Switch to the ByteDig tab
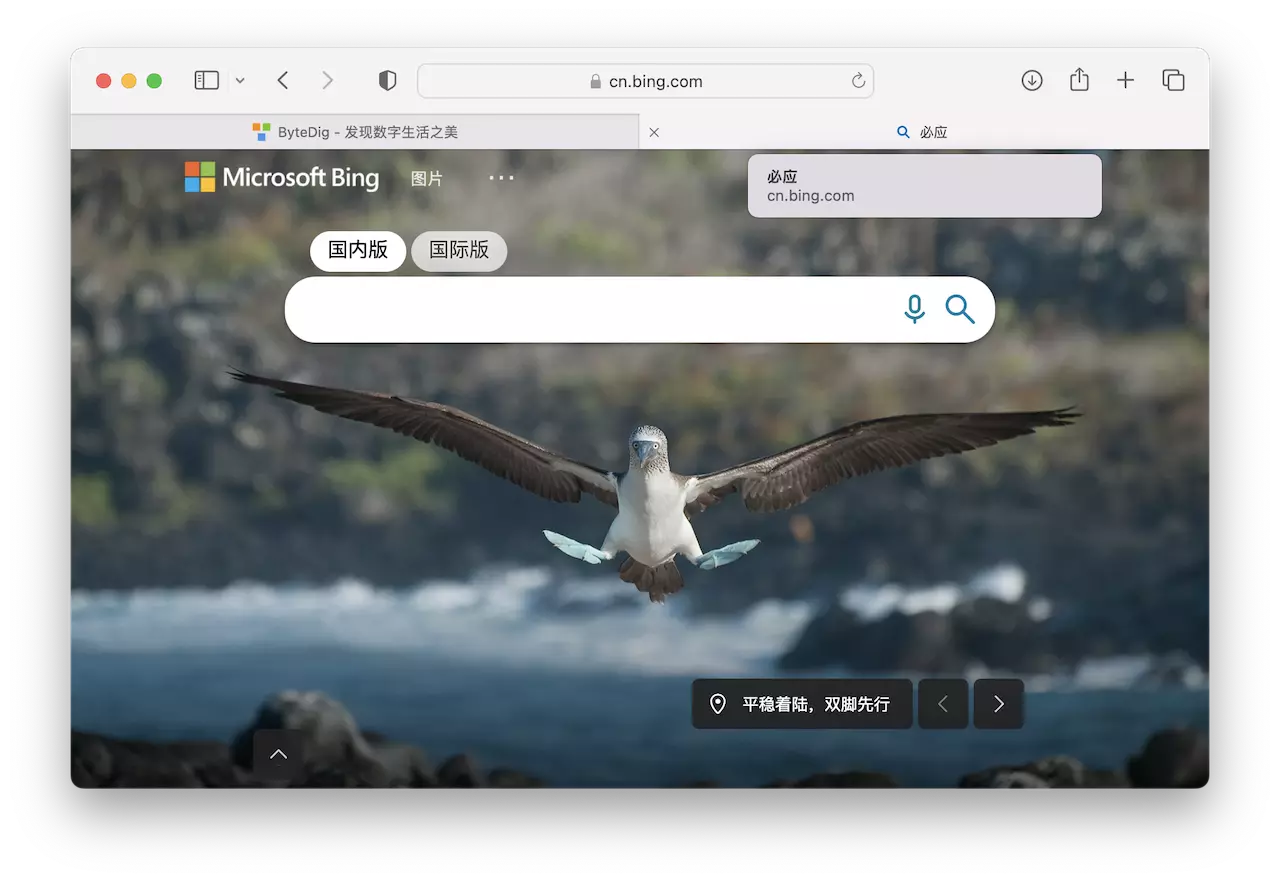 [355, 132]
